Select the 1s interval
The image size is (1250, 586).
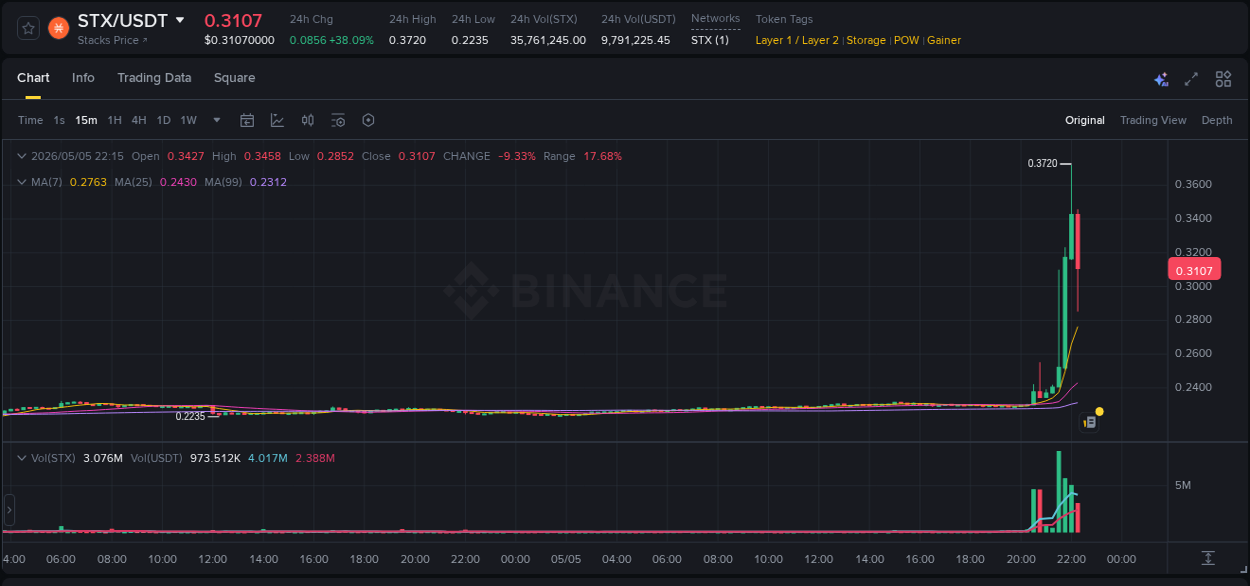point(59,120)
